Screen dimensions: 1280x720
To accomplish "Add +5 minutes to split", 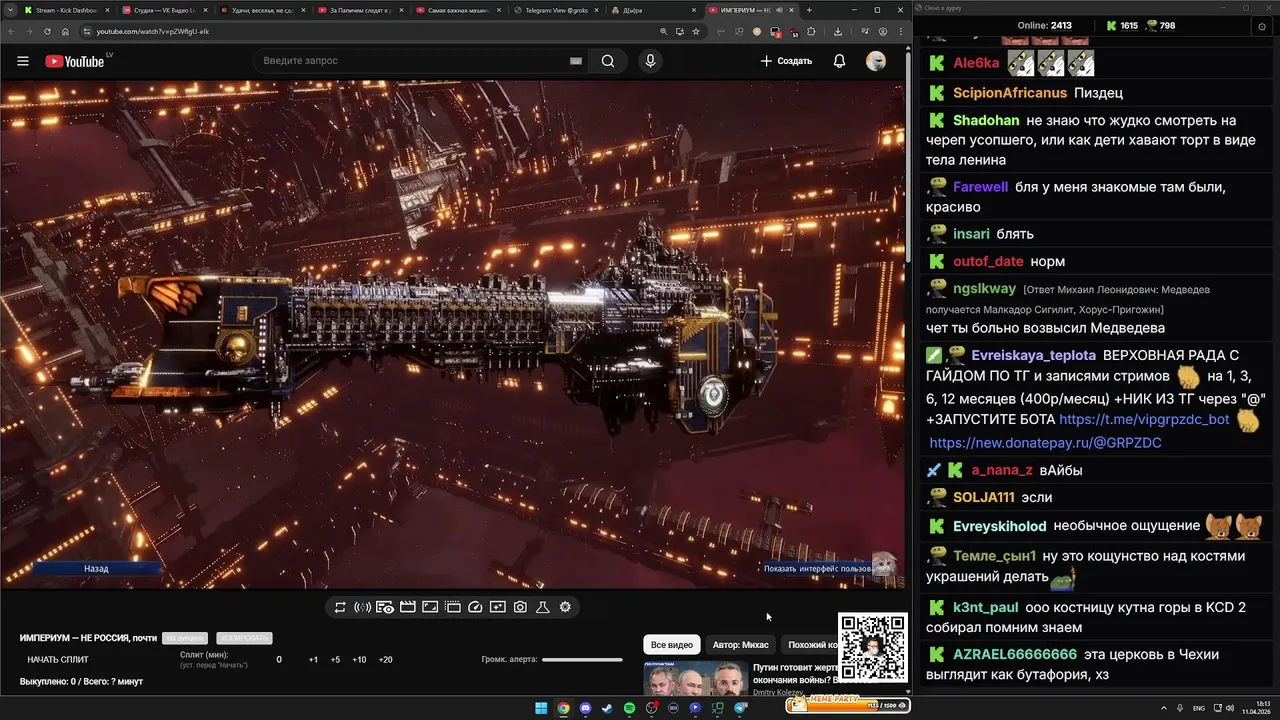I will tap(335, 660).
